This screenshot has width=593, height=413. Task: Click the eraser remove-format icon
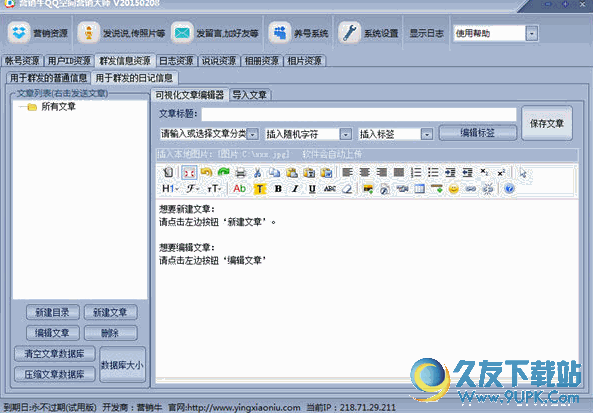[347, 188]
